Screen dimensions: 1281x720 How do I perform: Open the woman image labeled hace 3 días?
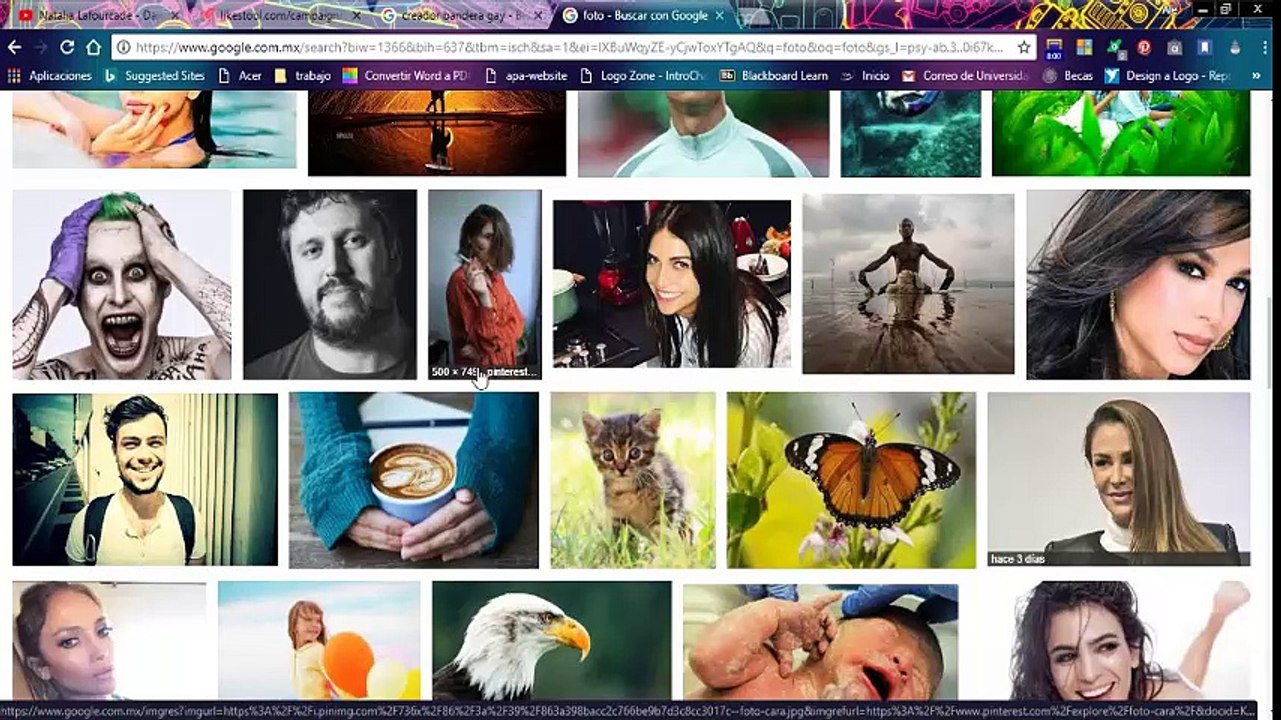[1119, 479]
